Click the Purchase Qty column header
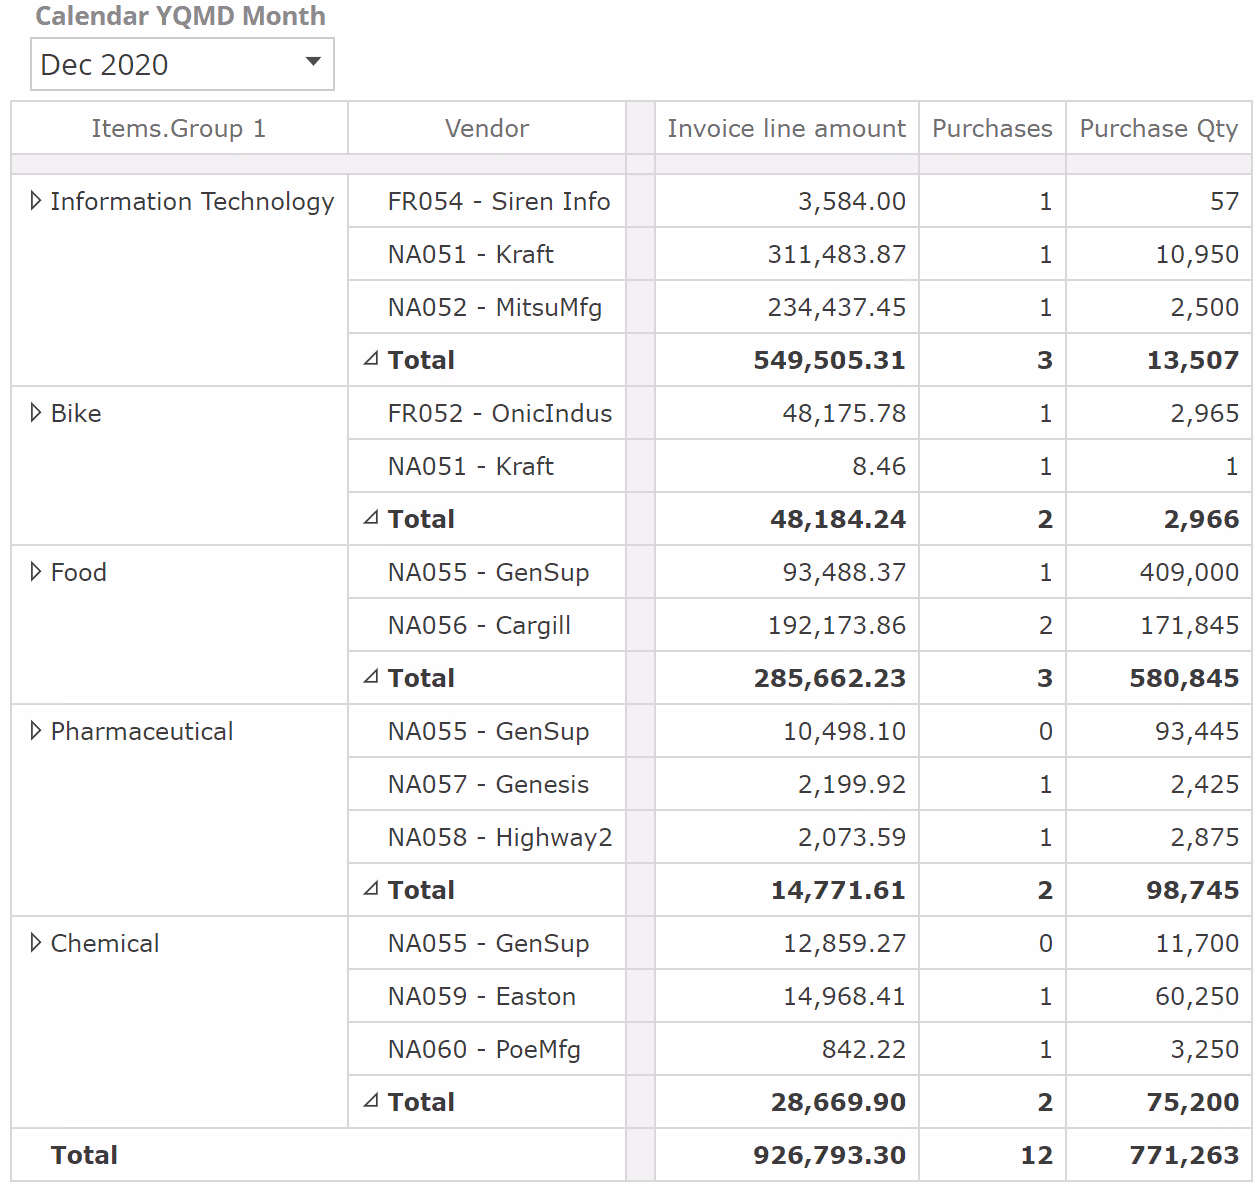Screen dimensions: 1260x1190 tap(1158, 129)
